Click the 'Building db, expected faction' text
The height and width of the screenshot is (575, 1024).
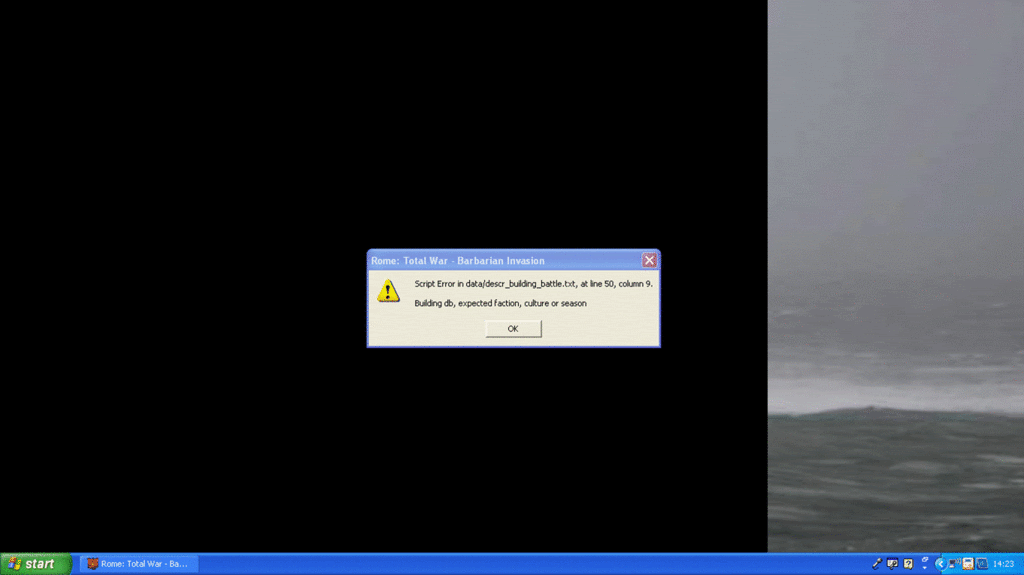pyautogui.click(x=500, y=303)
